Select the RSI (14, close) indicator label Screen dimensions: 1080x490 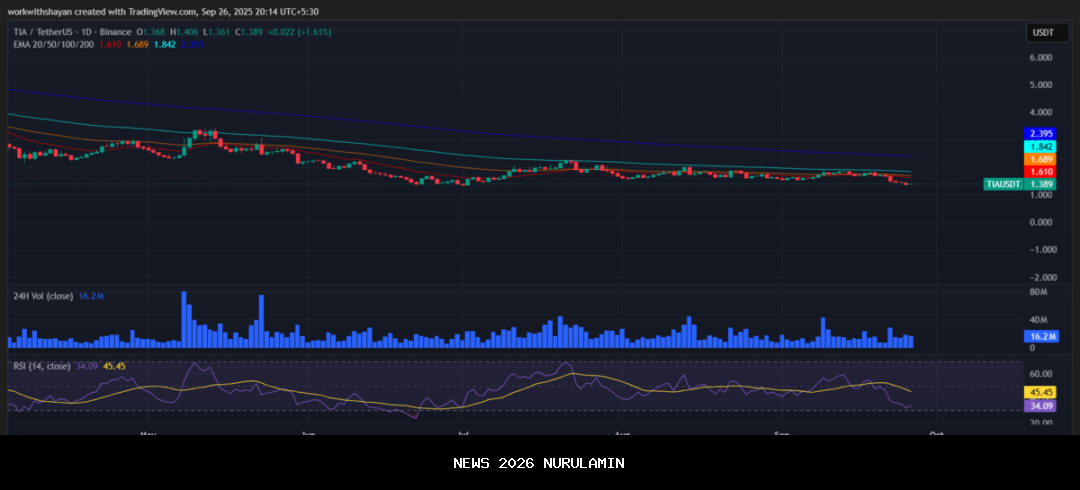tap(41, 366)
